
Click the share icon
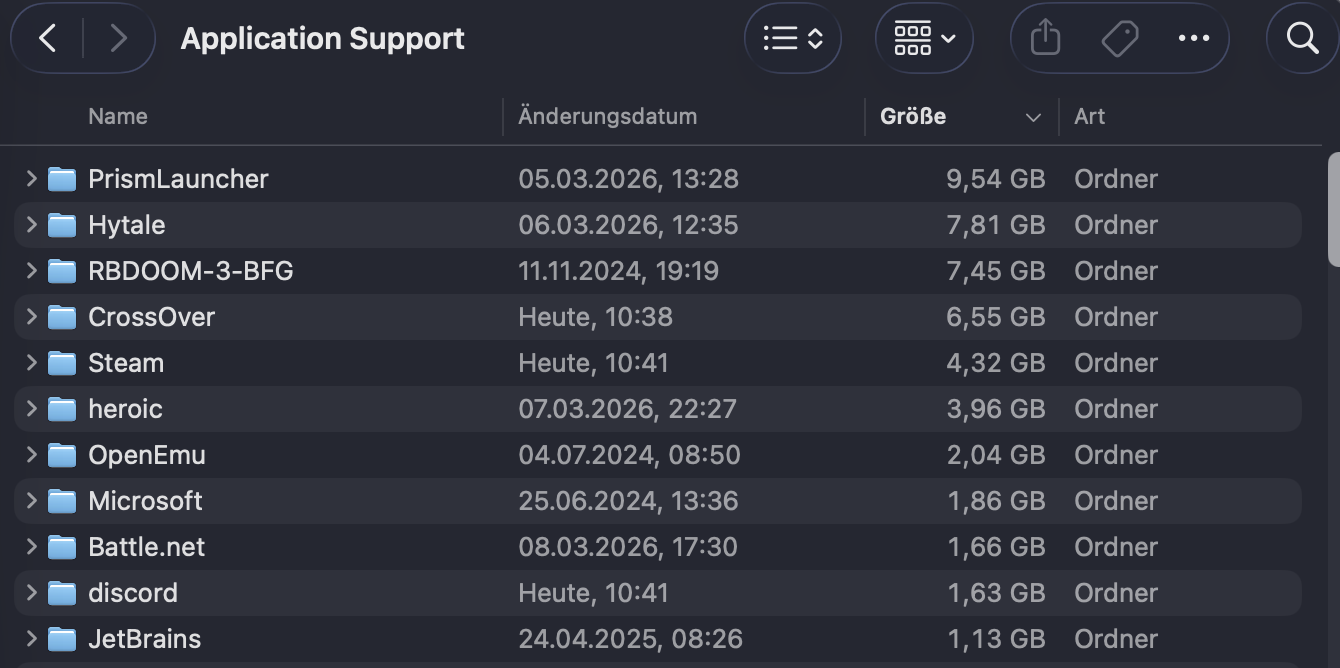coord(1045,39)
